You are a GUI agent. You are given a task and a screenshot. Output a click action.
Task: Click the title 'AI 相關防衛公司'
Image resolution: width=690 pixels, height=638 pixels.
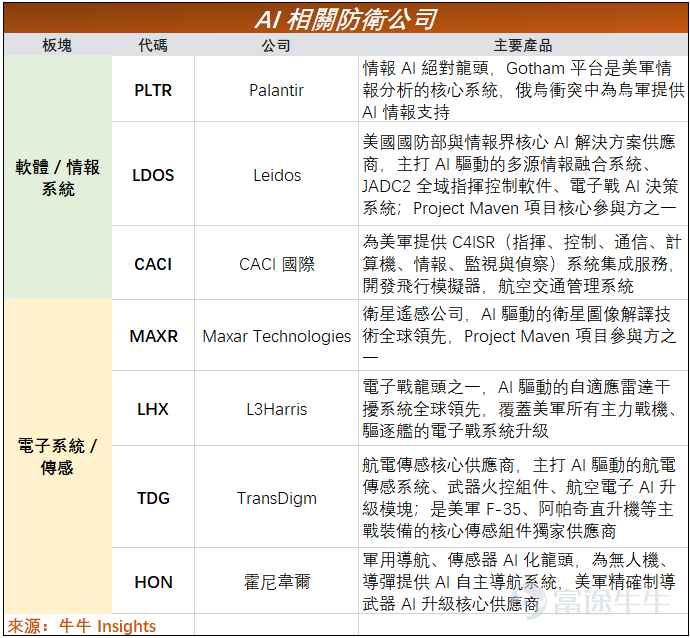(x=346, y=19)
